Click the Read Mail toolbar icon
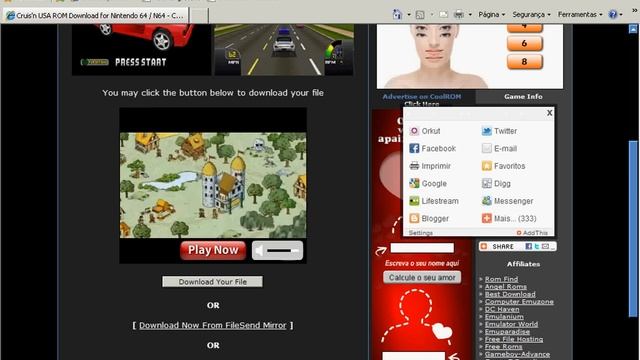 [x=443, y=15]
